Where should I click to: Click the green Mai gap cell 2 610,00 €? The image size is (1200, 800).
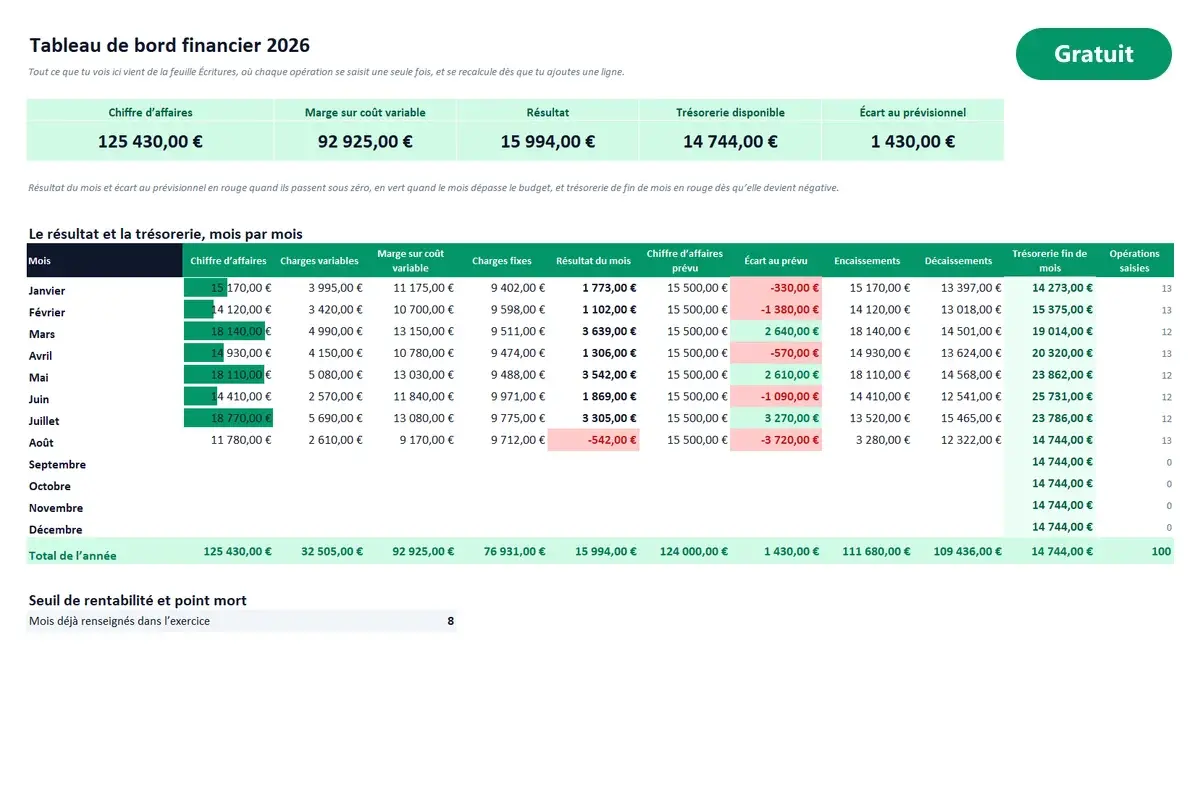tap(776, 375)
